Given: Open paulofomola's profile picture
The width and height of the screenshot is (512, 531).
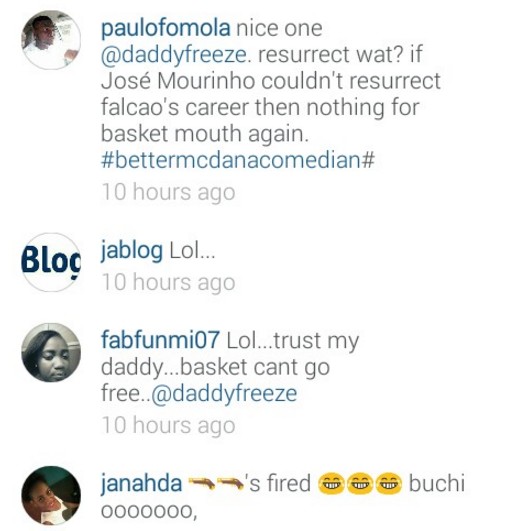Looking at the screenshot, I should [x=51, y=40].
